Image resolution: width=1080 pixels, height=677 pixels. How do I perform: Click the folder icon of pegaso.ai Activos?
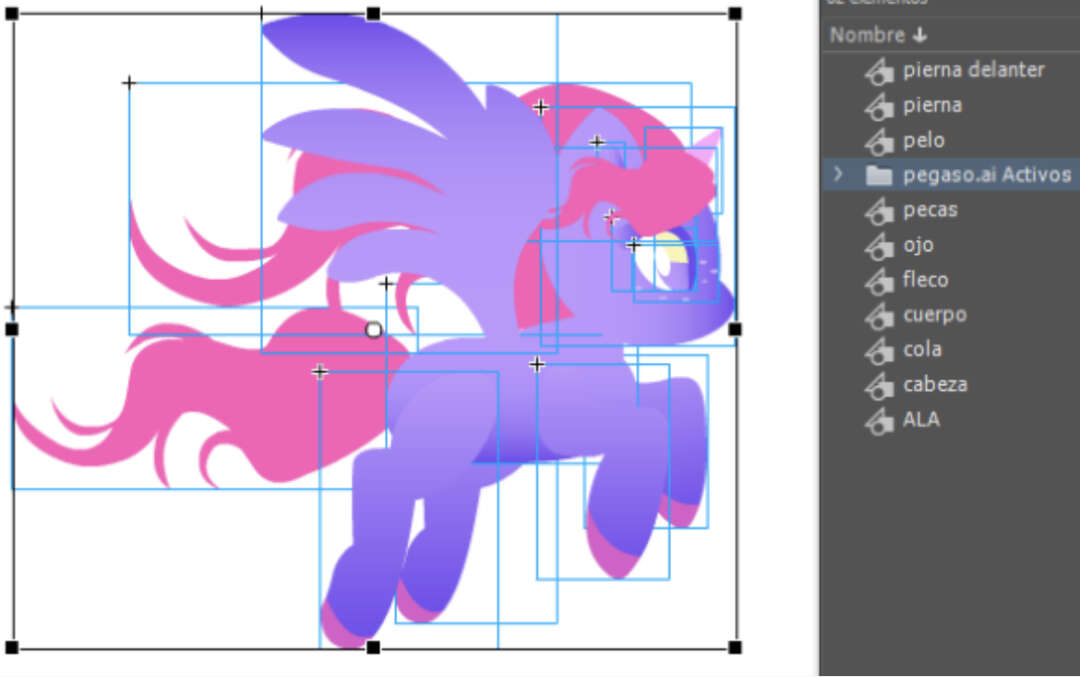(879, 176)
